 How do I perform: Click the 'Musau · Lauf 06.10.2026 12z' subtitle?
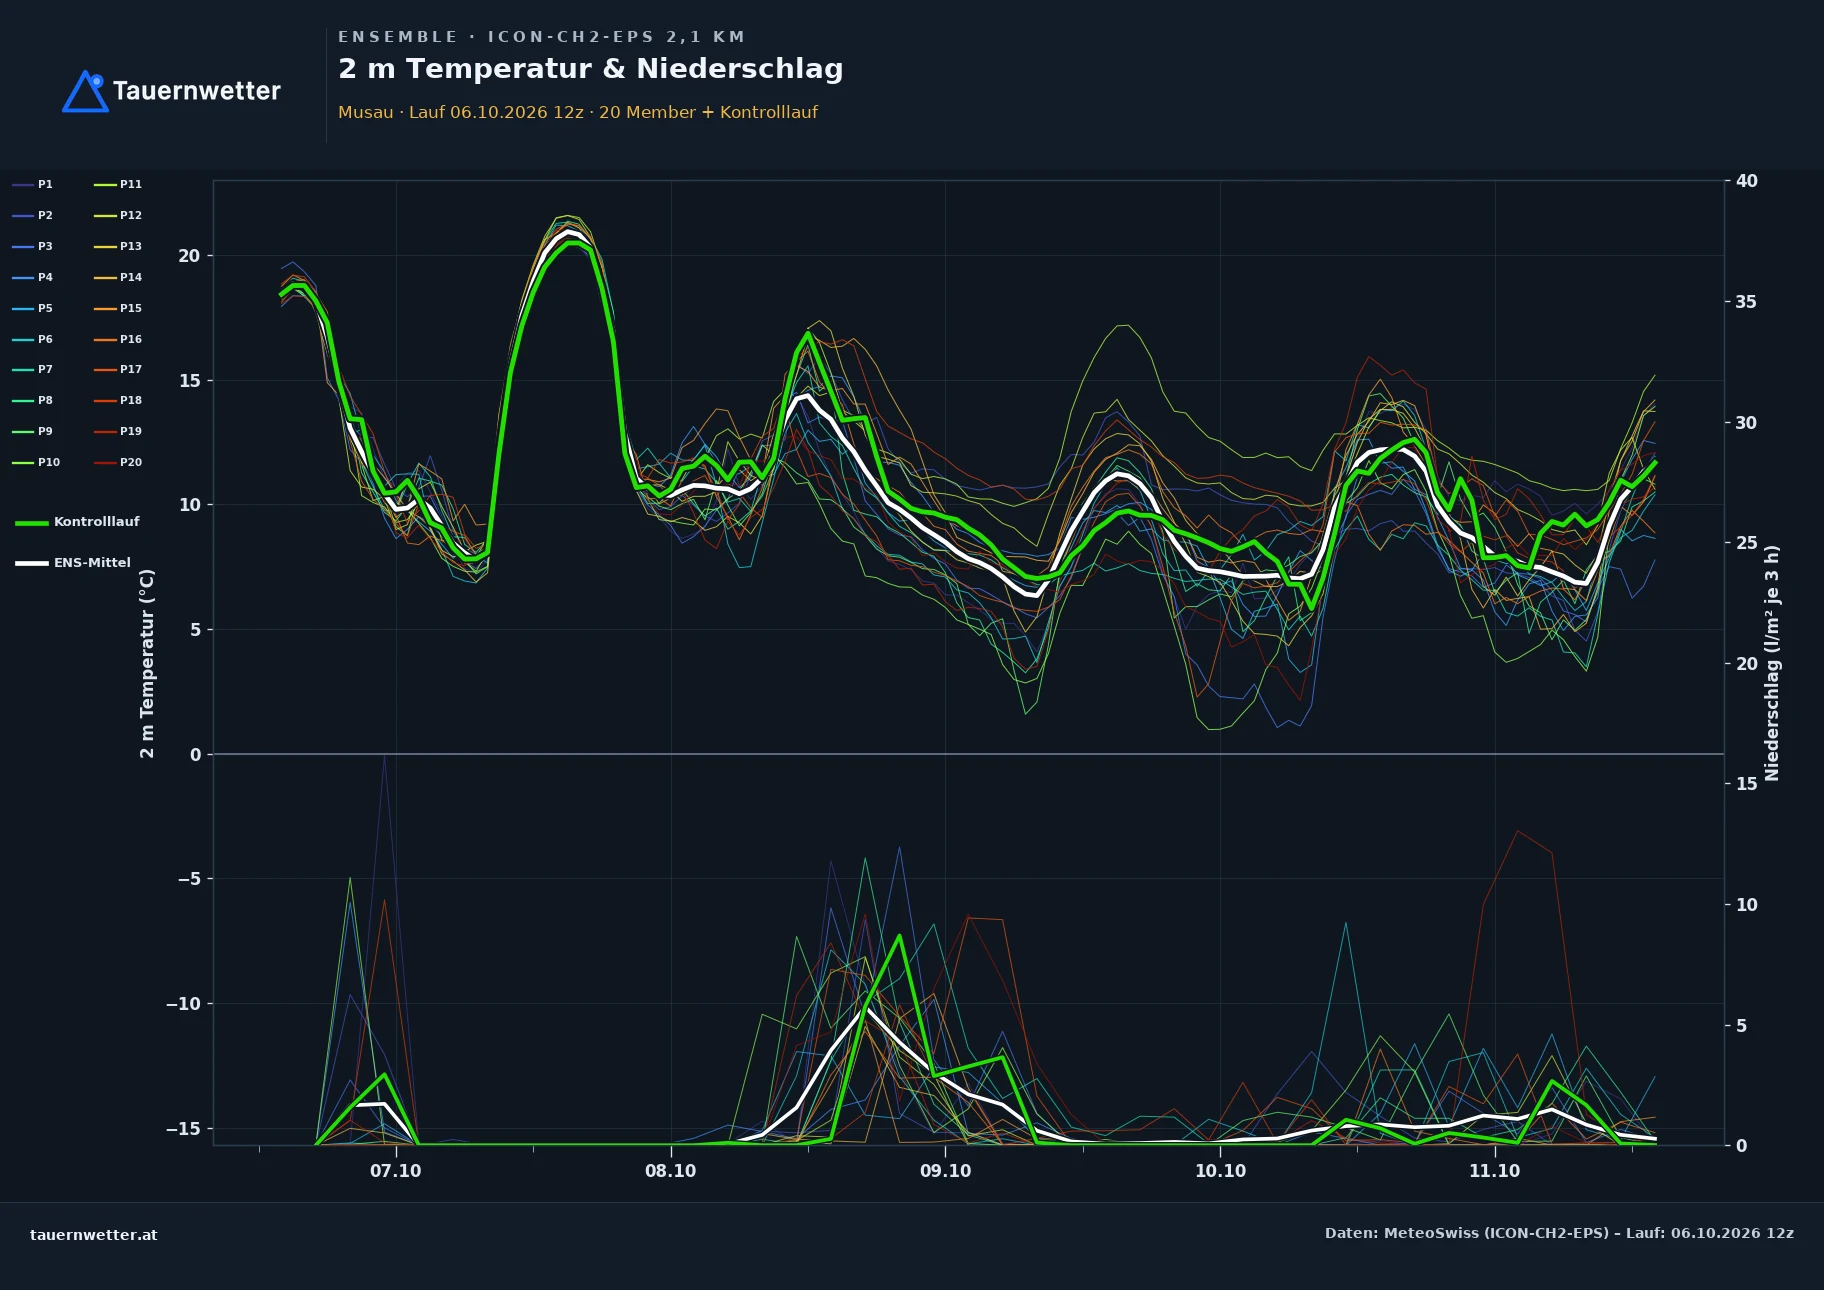point(461,112)
